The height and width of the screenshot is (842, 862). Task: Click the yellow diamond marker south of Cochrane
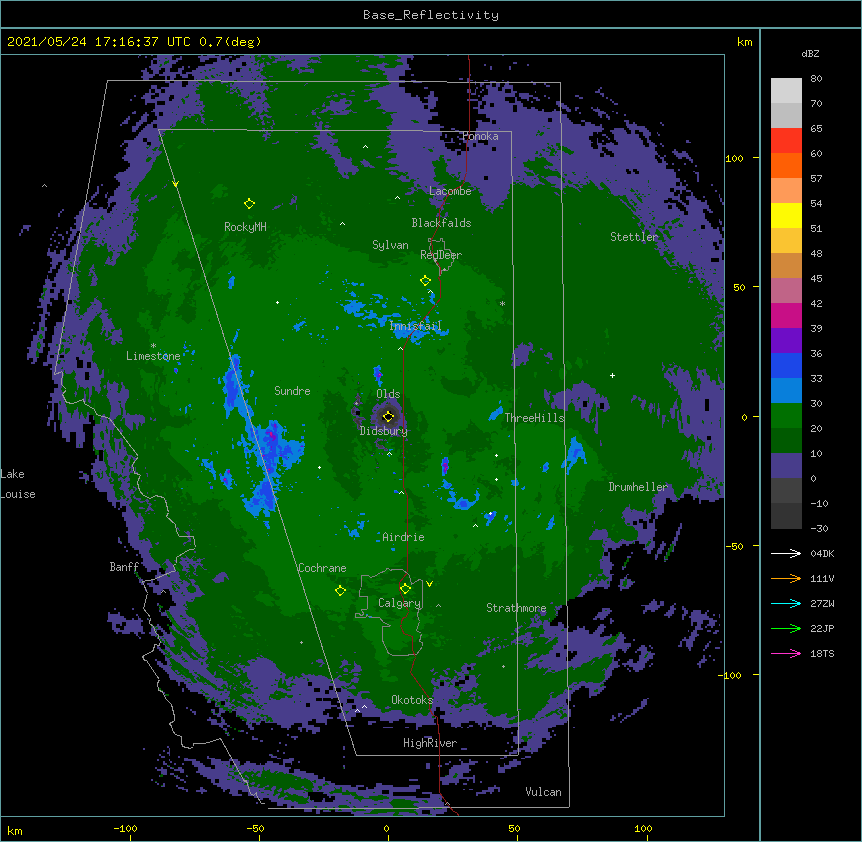[340, 591]
